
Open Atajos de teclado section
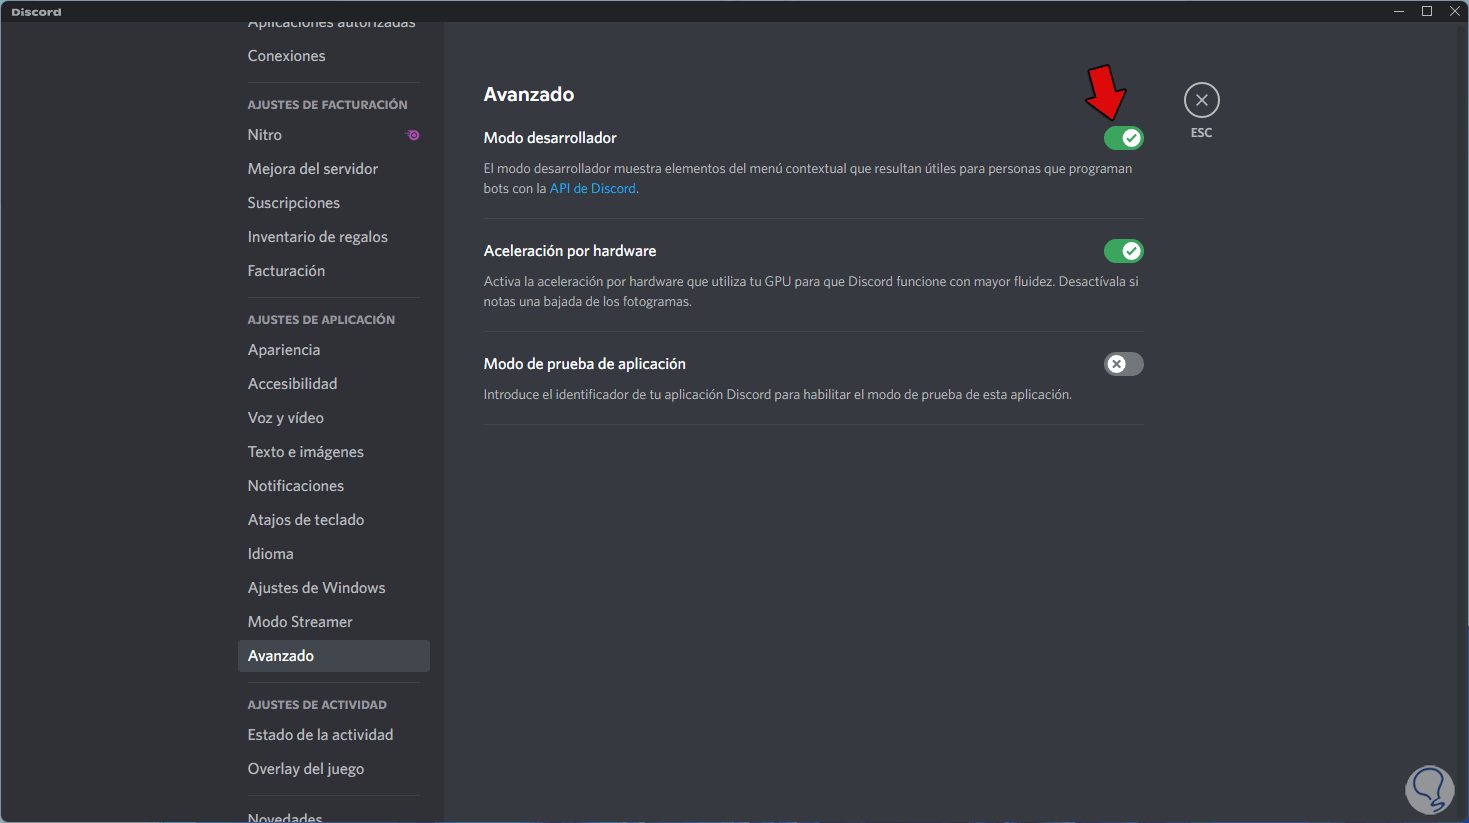(x=306, y=520)
